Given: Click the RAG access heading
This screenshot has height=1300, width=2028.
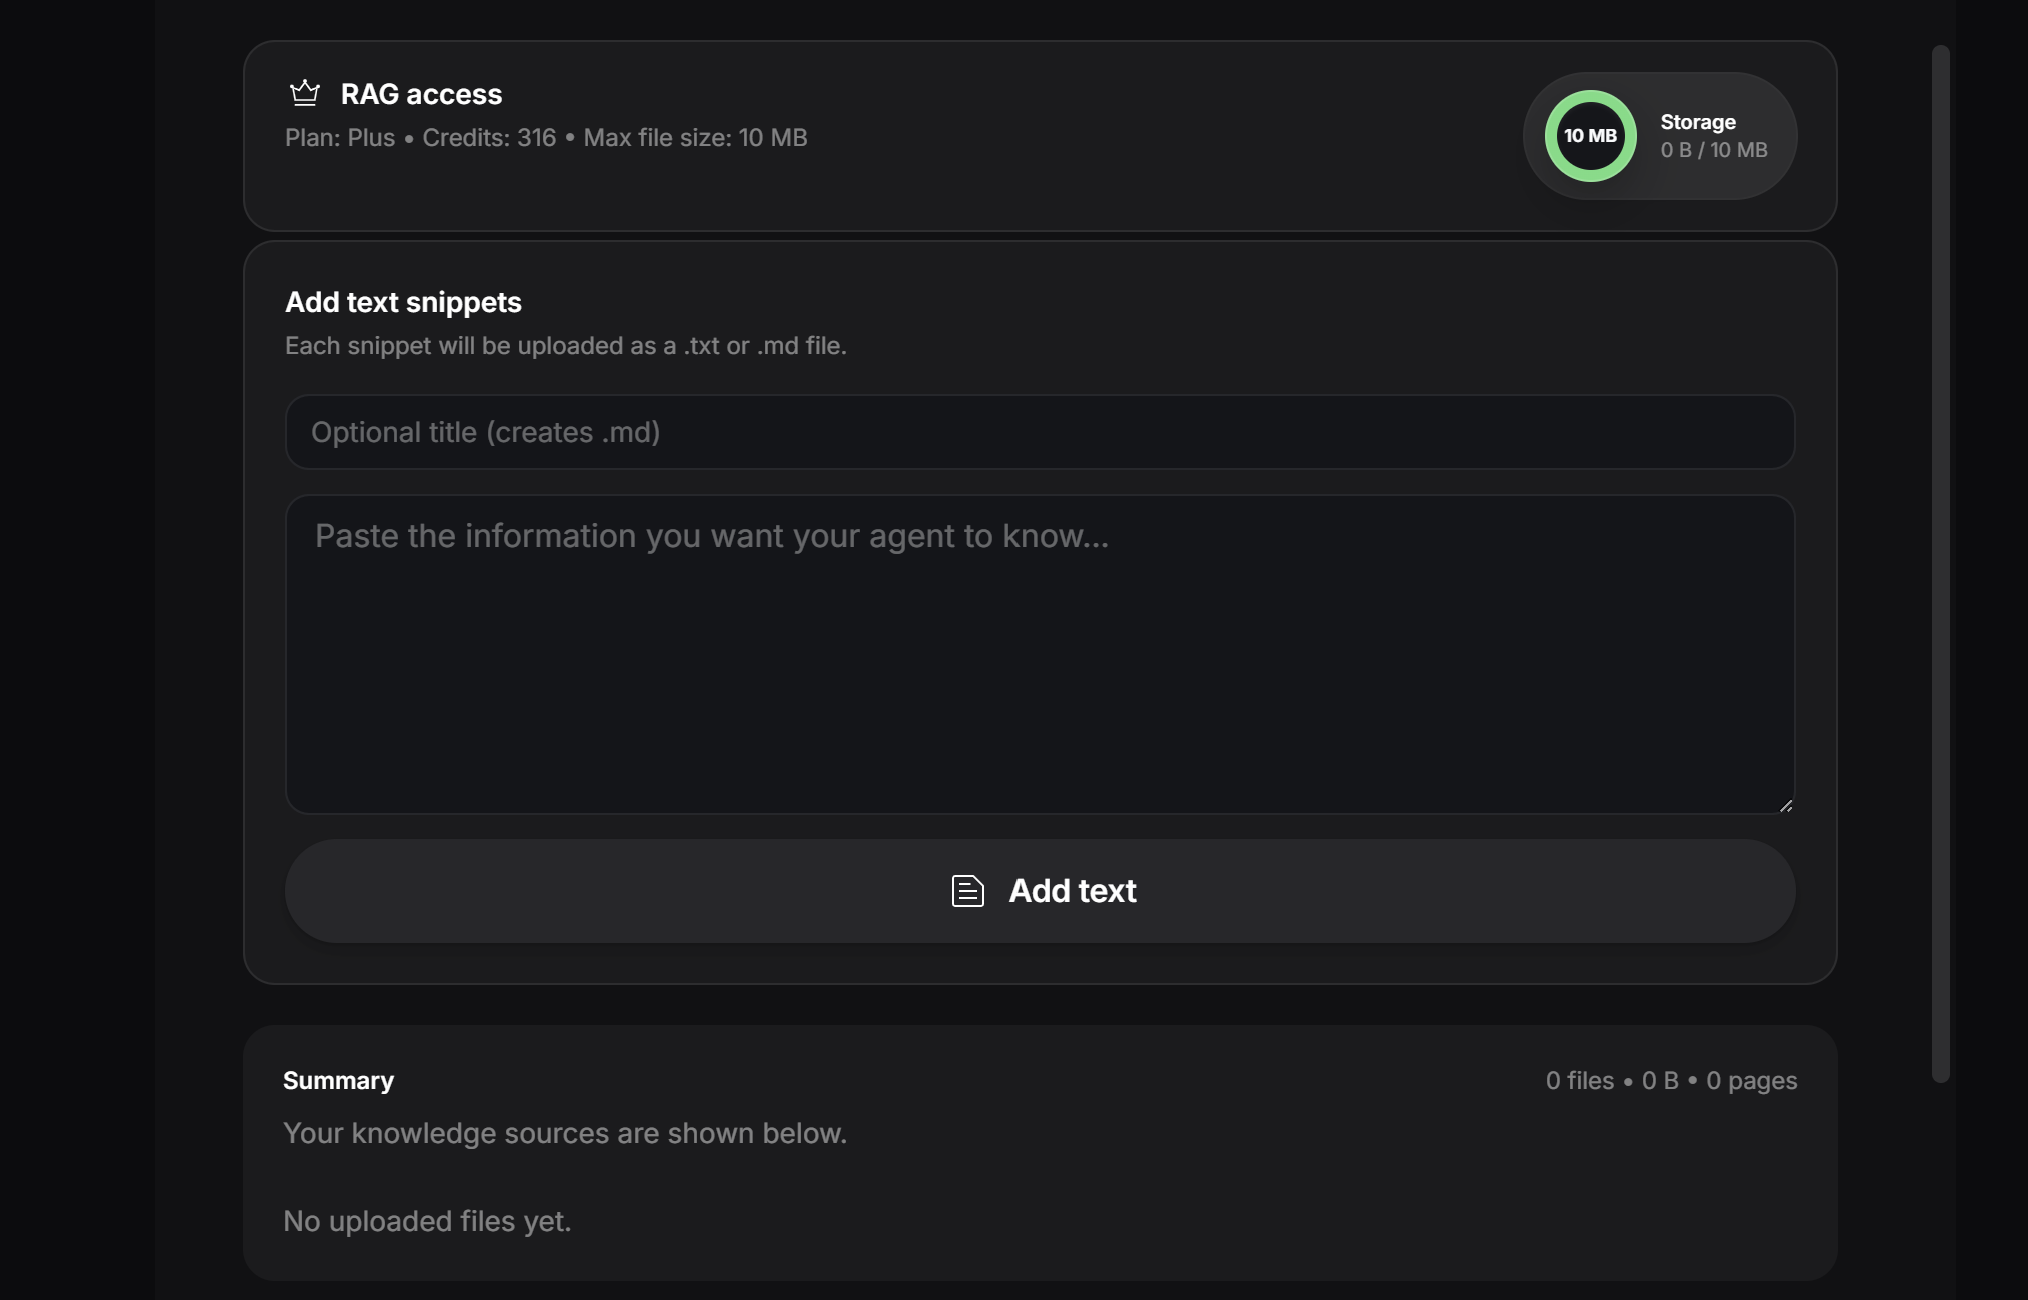Looking at the screenshot, I should tap(421, 94).
